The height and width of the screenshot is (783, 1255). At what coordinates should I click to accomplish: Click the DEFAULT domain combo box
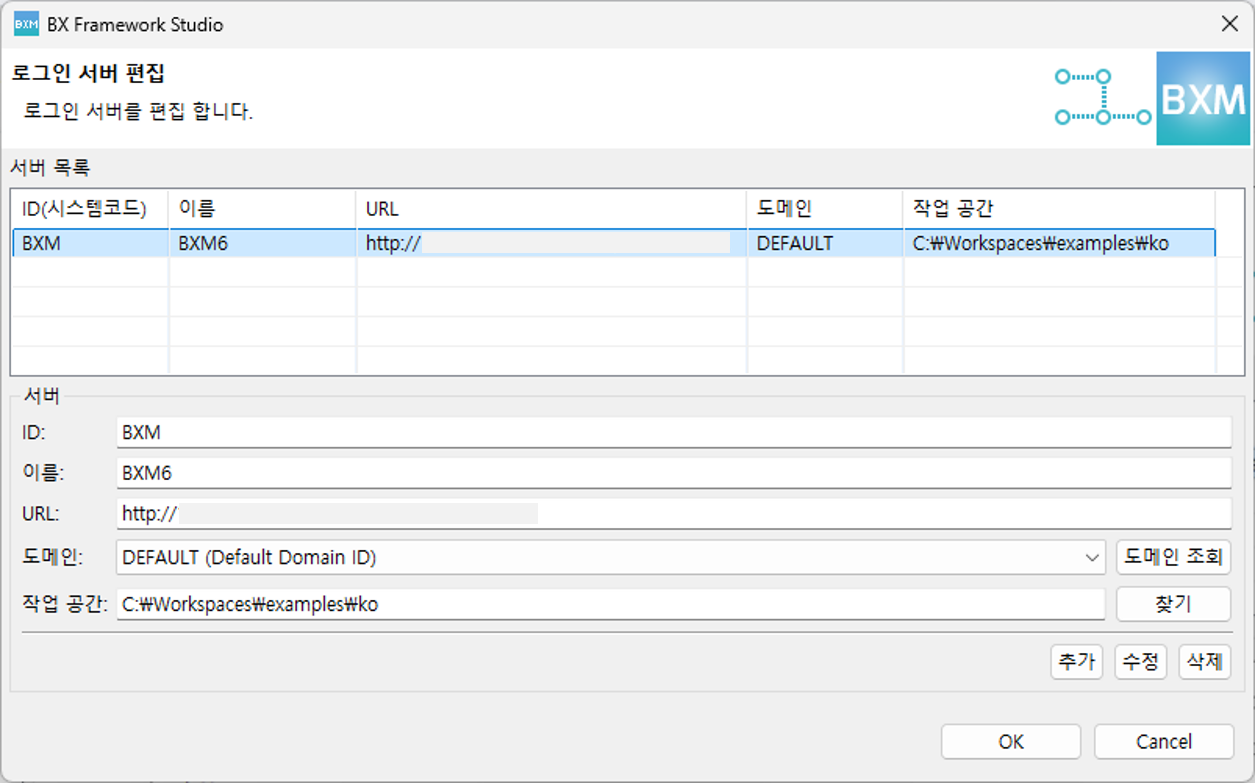tap(600, 558)
